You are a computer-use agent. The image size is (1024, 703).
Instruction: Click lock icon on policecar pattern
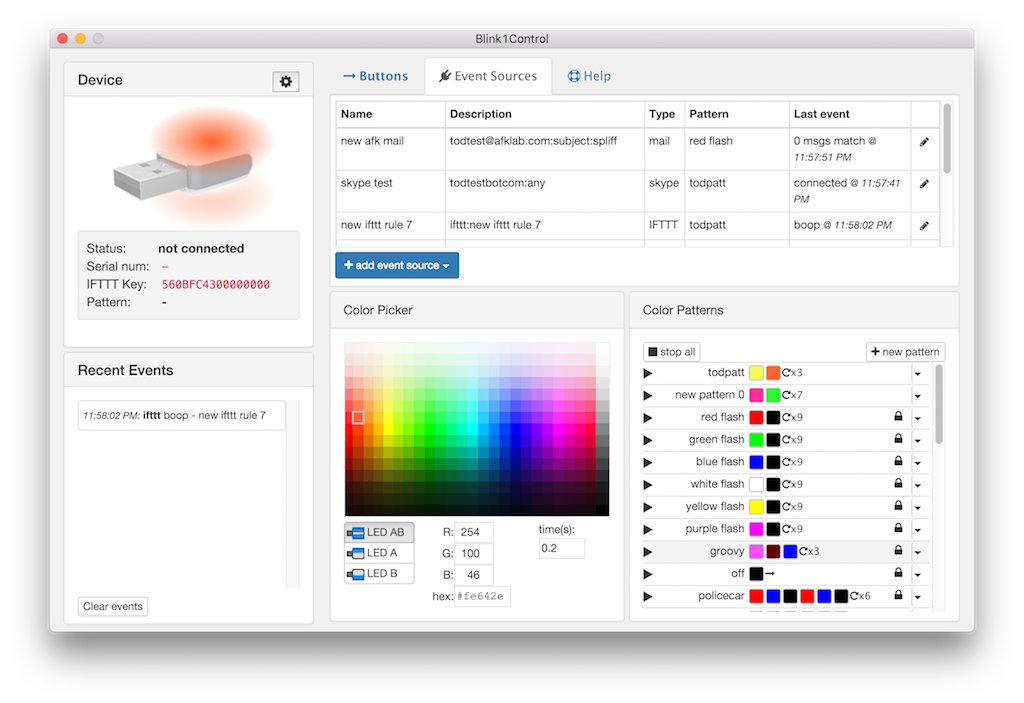click(x=898, y=595)
